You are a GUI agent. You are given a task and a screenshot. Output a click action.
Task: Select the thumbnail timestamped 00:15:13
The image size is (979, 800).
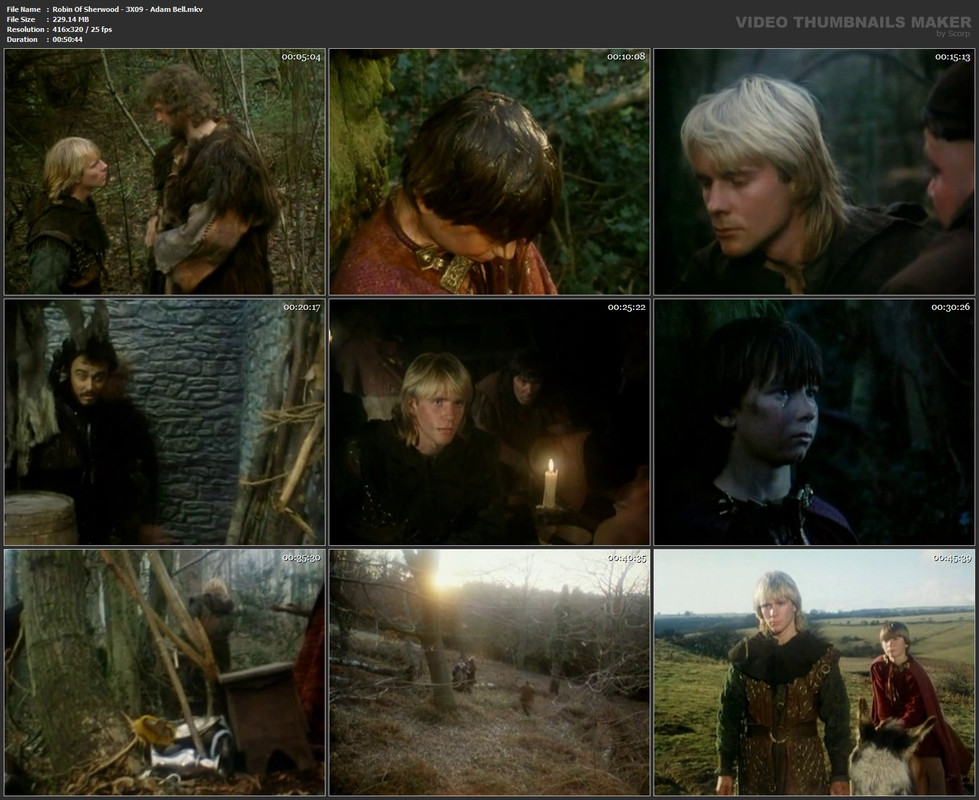[814, 172]
